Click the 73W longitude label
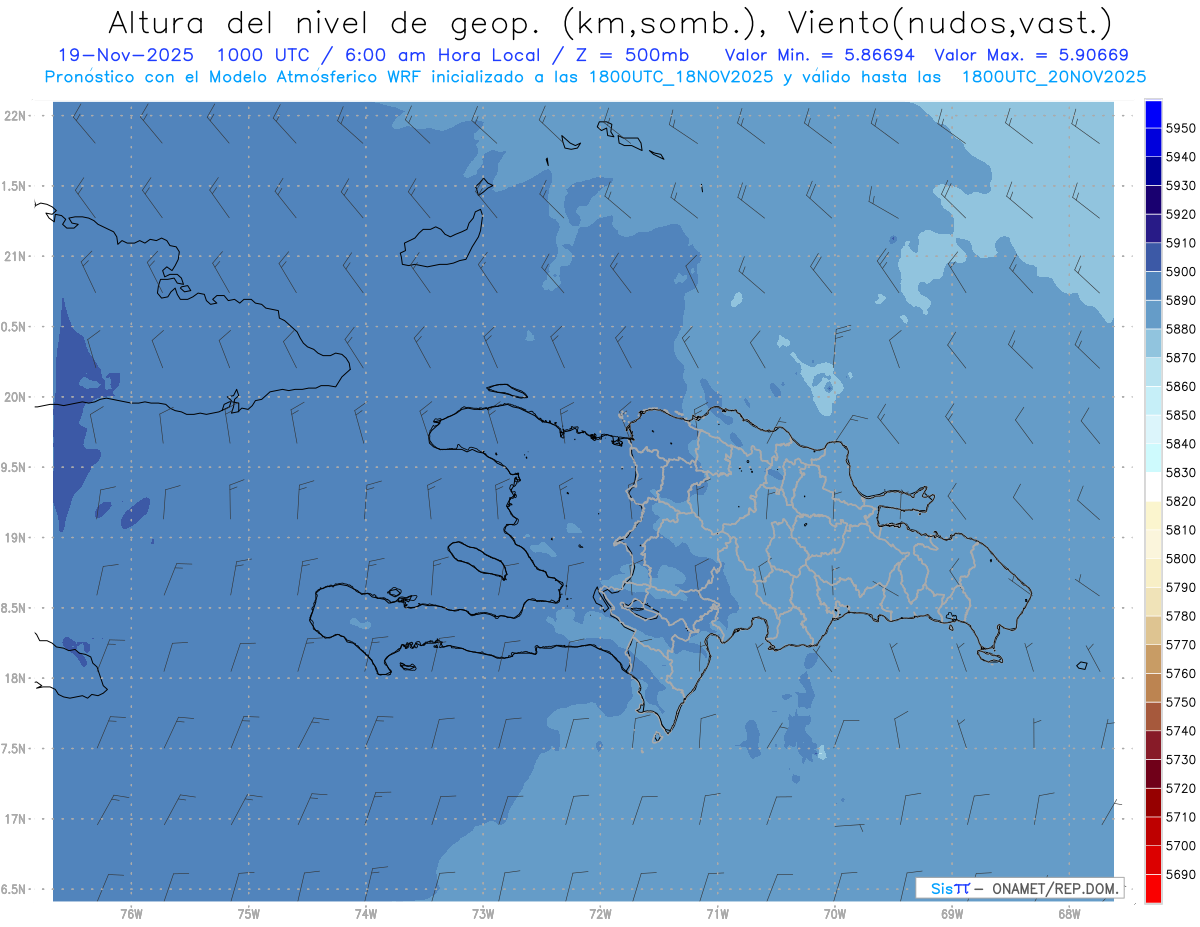This screenshot has height=927, width=1200. (x=483, y=914)
